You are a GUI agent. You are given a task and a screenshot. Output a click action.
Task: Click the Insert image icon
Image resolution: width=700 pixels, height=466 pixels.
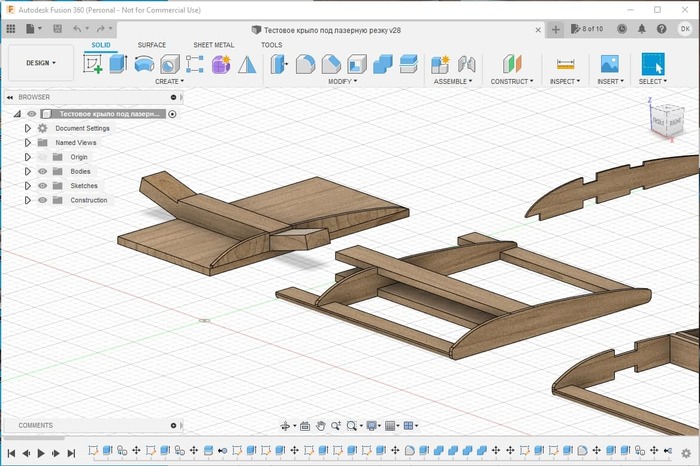pyautogui.click(x=609, y=64)
